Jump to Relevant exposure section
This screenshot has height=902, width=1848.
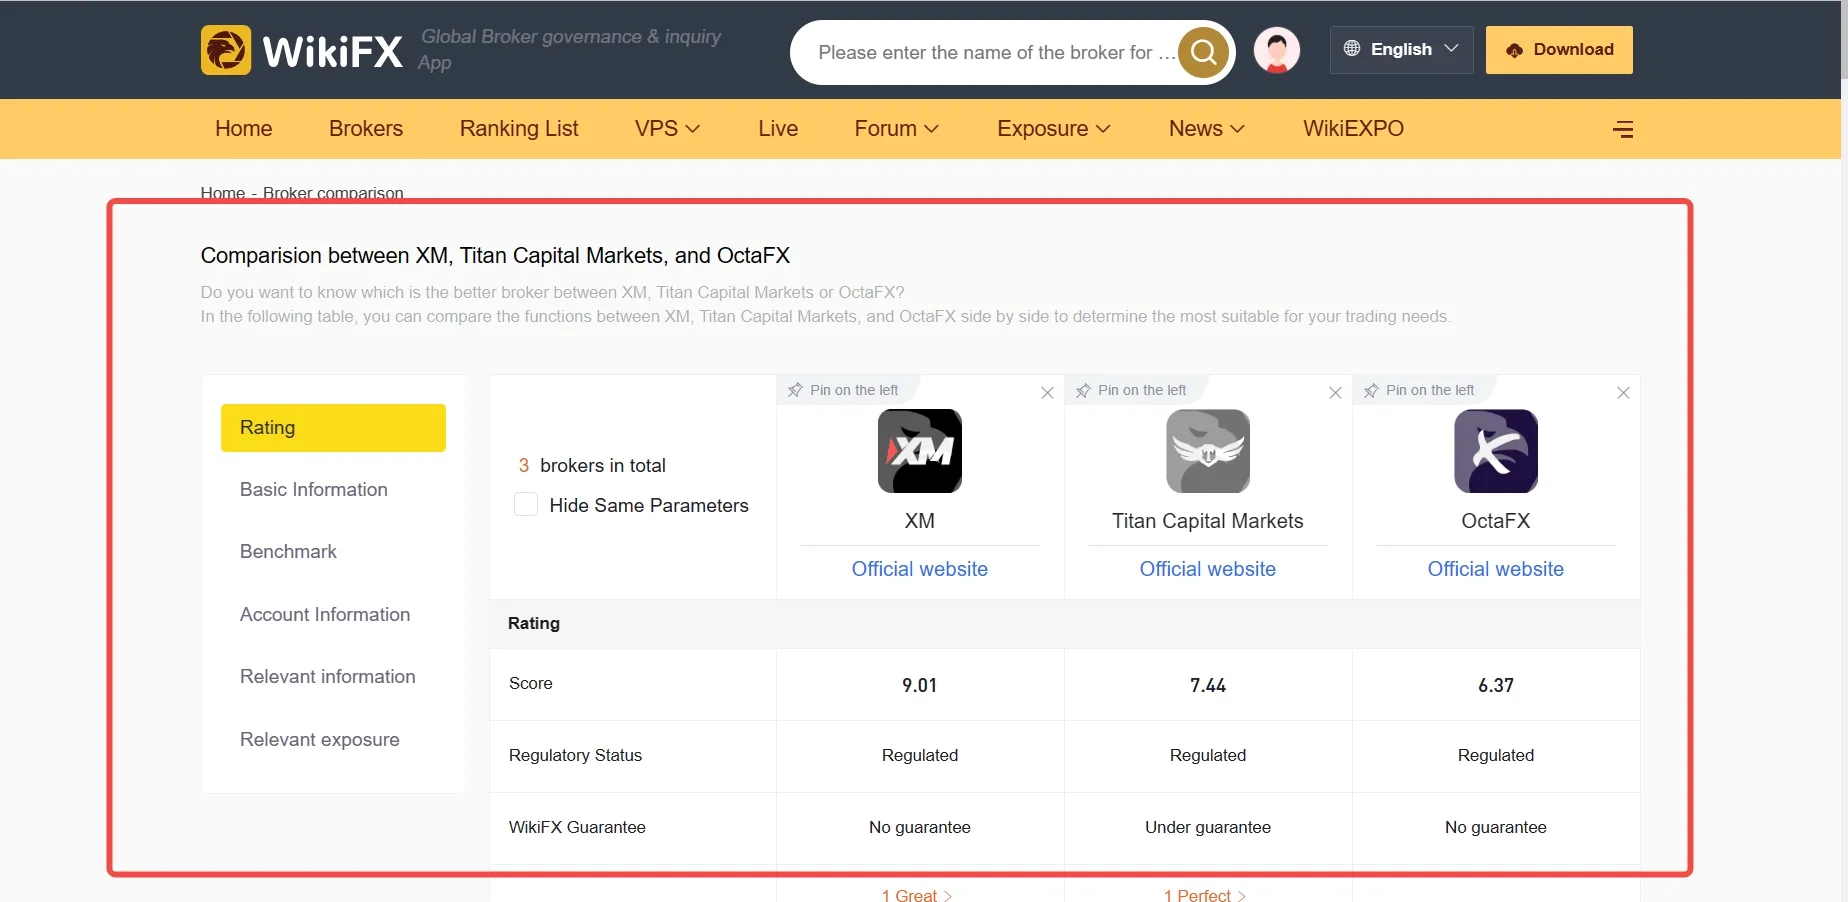pos(320,740)
